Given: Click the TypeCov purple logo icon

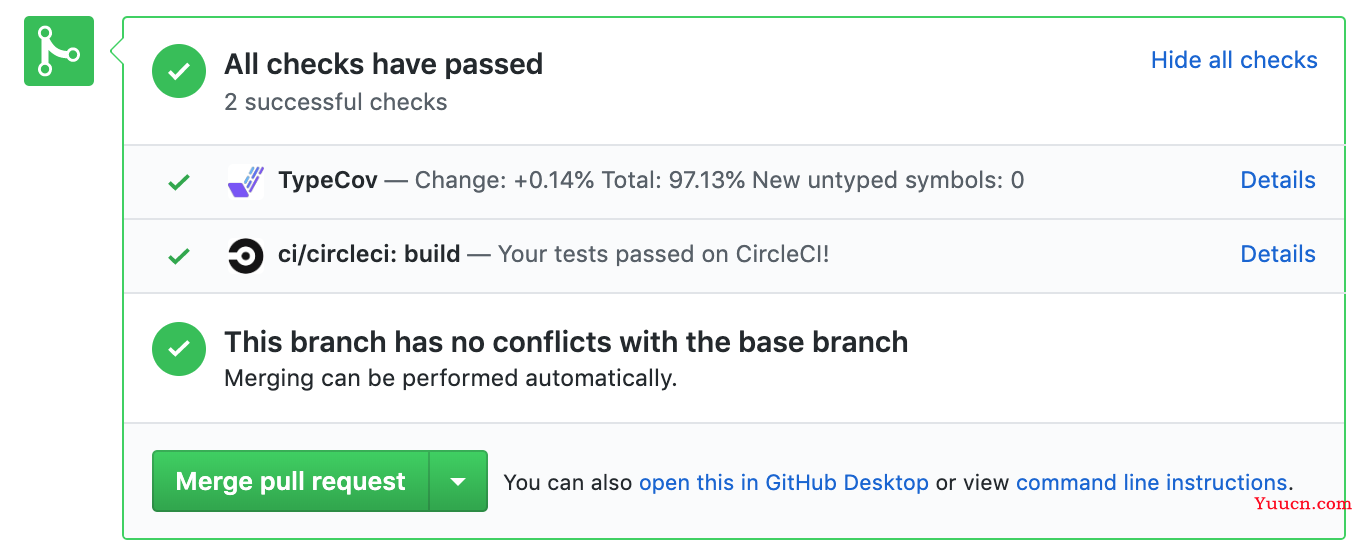Looking at the screenshot, I should click(246, 181).
